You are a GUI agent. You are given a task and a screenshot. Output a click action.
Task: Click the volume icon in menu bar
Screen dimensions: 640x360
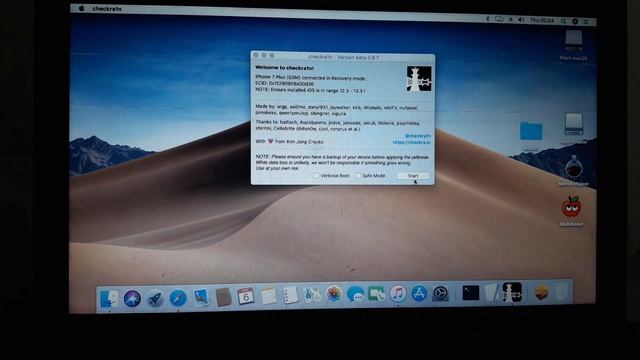click(521, 20)
